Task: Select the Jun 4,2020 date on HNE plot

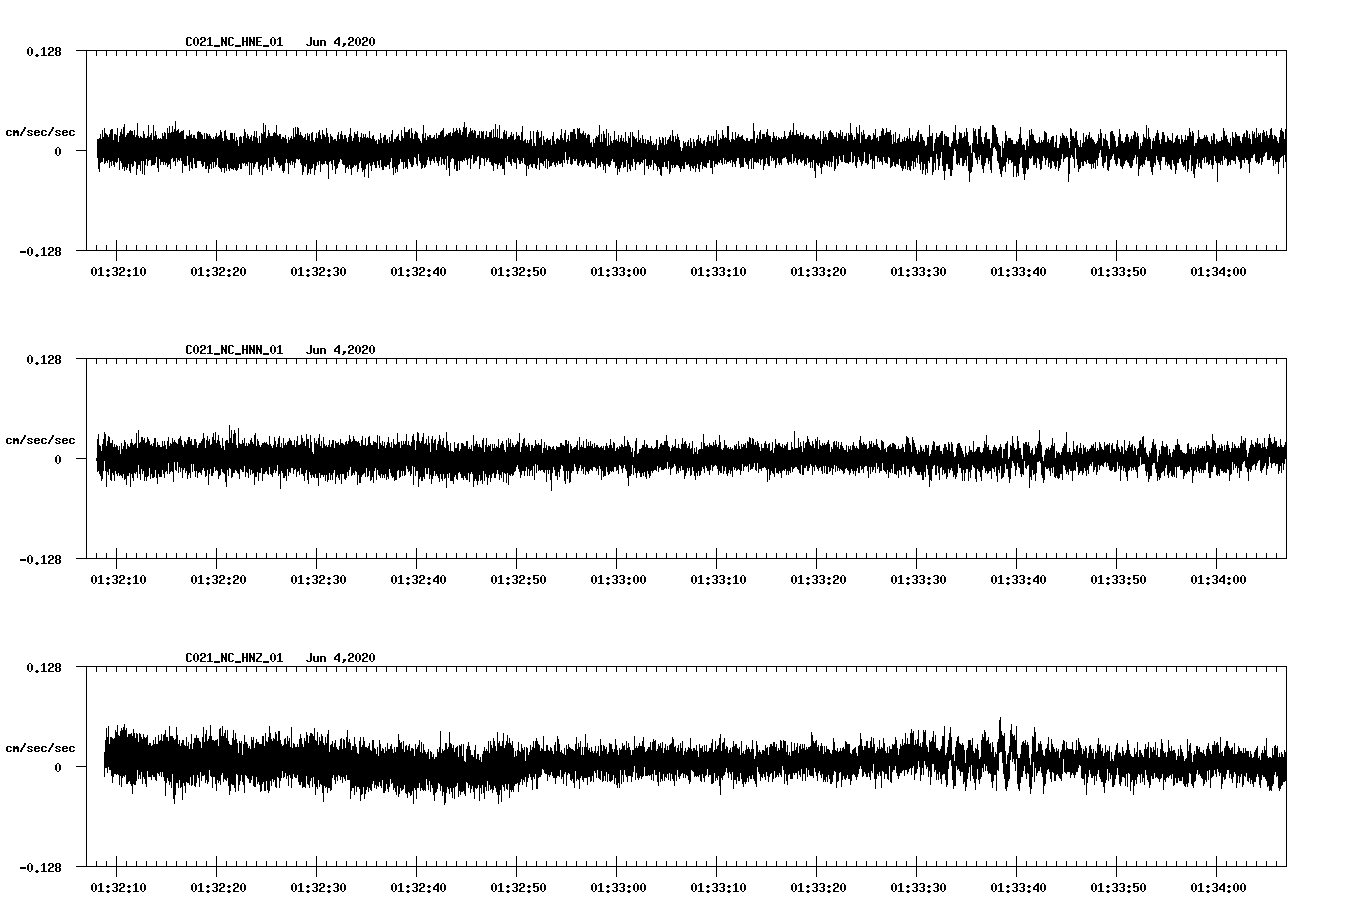Action: coord(341,42)
